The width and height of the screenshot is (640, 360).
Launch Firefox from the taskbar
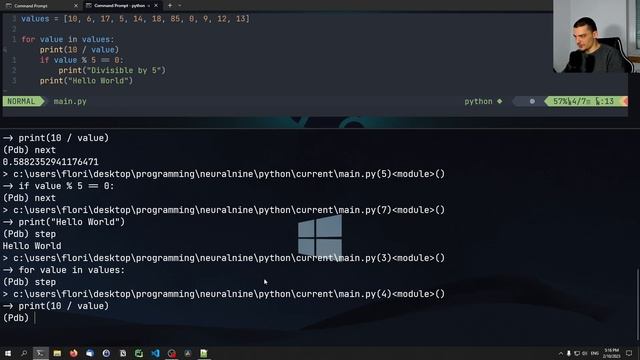coord(73,353)
